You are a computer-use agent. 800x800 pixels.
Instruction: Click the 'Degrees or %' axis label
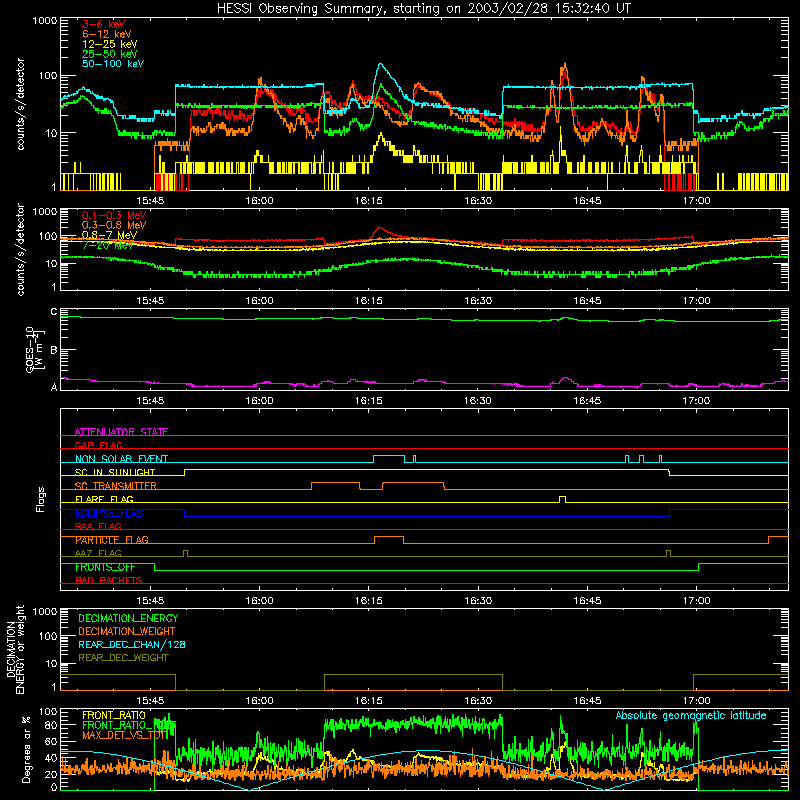[26, 749]
